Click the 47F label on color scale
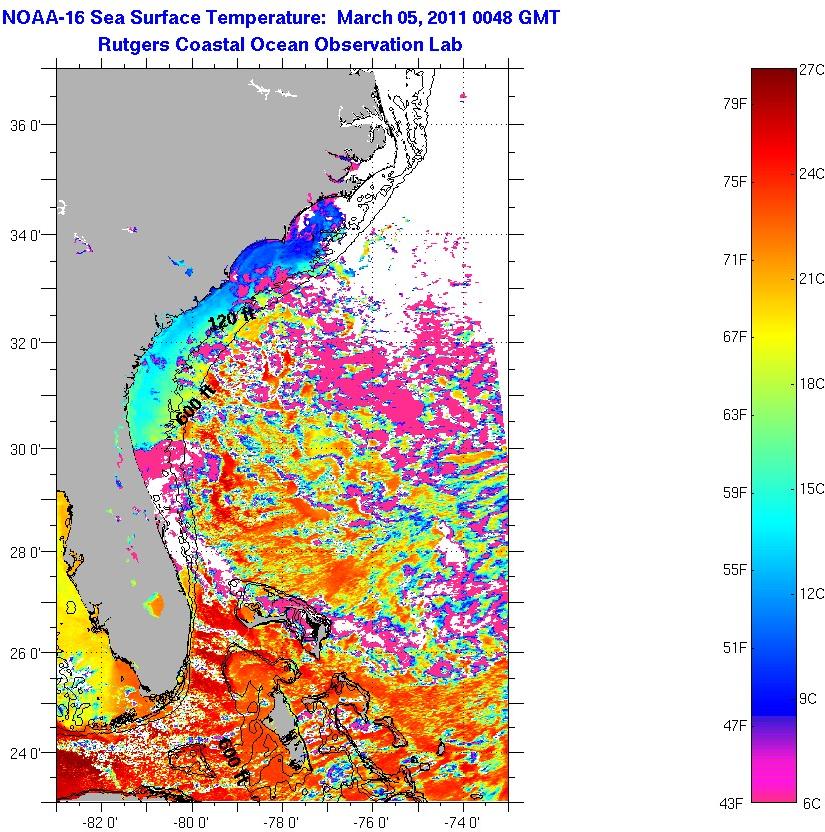 pos(735,726)
